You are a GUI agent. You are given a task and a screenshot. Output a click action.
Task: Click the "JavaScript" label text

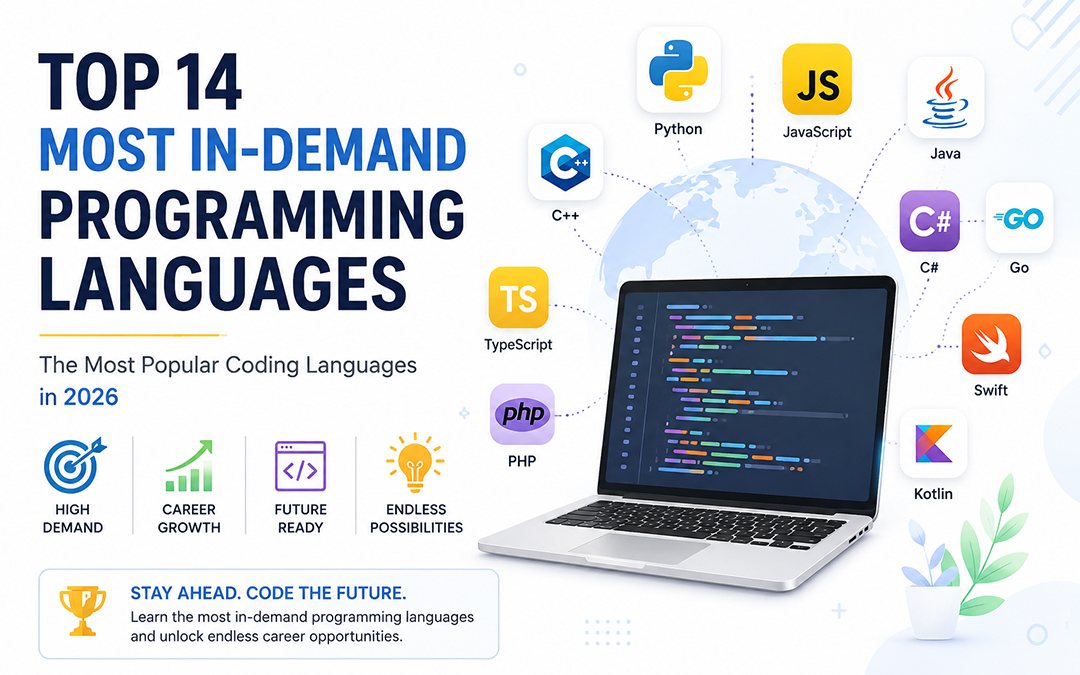[817, 132]
